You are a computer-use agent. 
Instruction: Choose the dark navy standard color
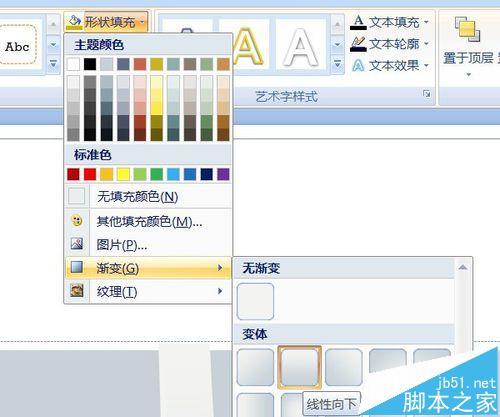click(207, 174)
